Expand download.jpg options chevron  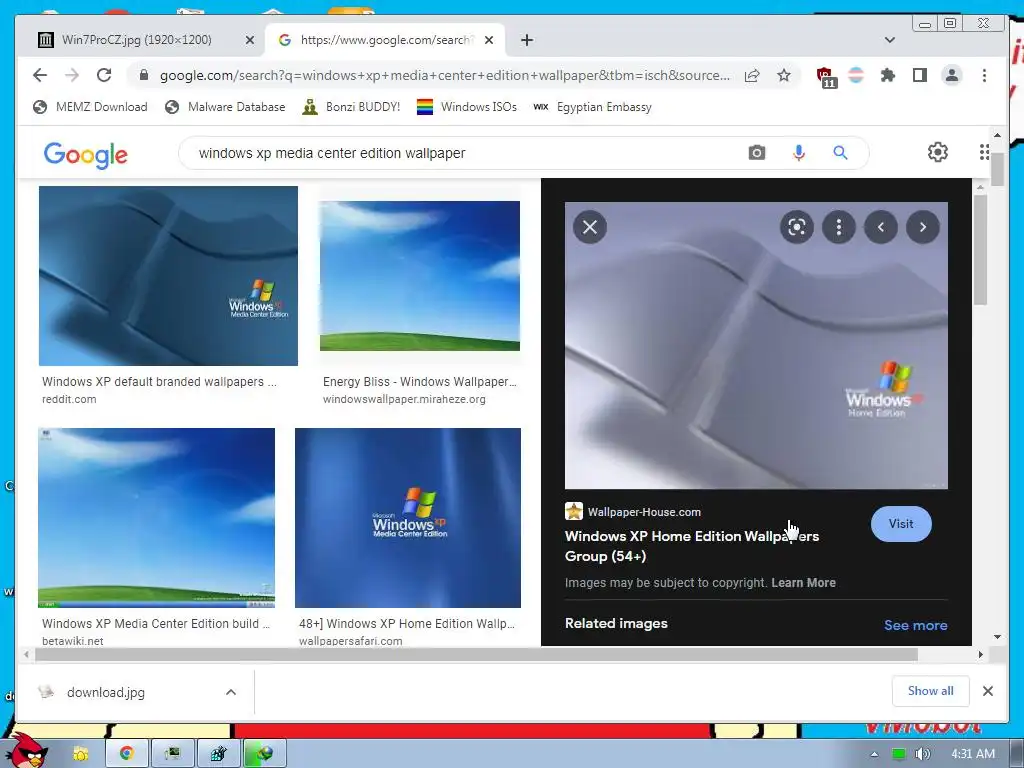231,692
